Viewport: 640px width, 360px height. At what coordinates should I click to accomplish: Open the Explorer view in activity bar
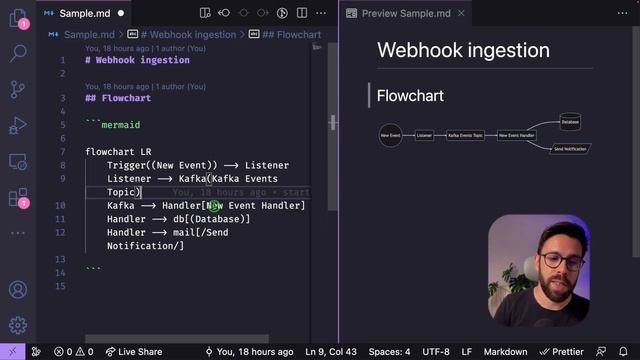click(x=18, y=18)
